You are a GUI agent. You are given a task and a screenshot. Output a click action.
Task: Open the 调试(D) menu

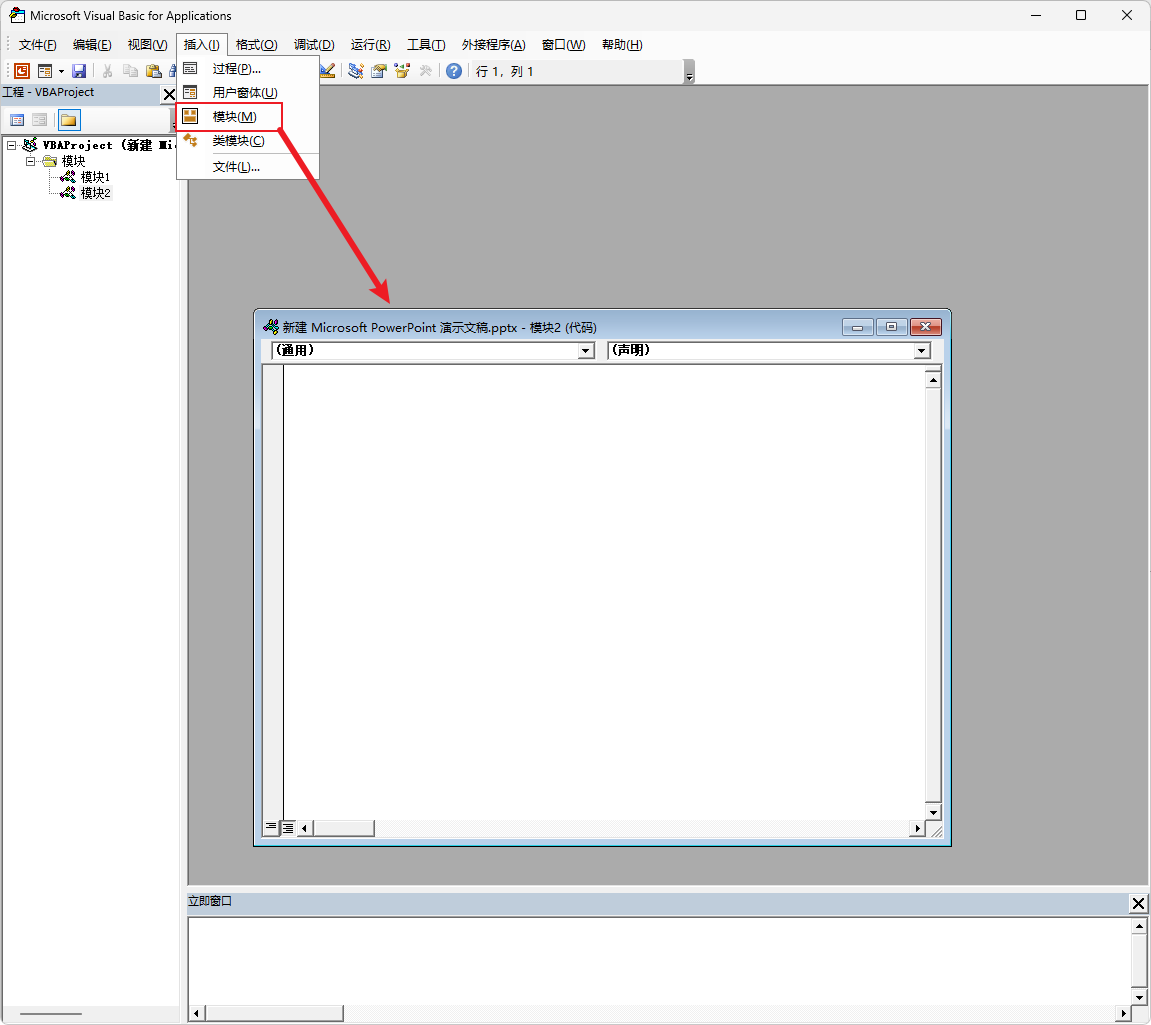click(x=314, y=45)
